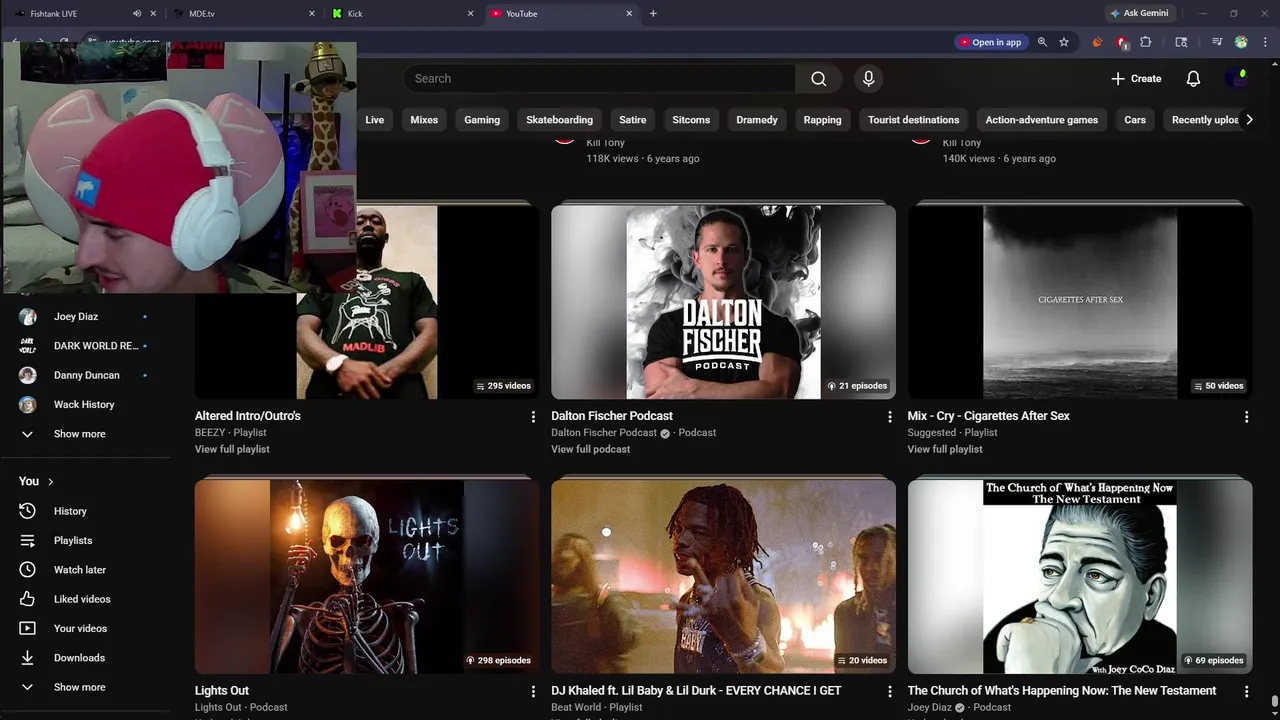This screenshot has height=720, width=1280.
Task: Select the Dramedy filter chip
Action: (757, 120)
